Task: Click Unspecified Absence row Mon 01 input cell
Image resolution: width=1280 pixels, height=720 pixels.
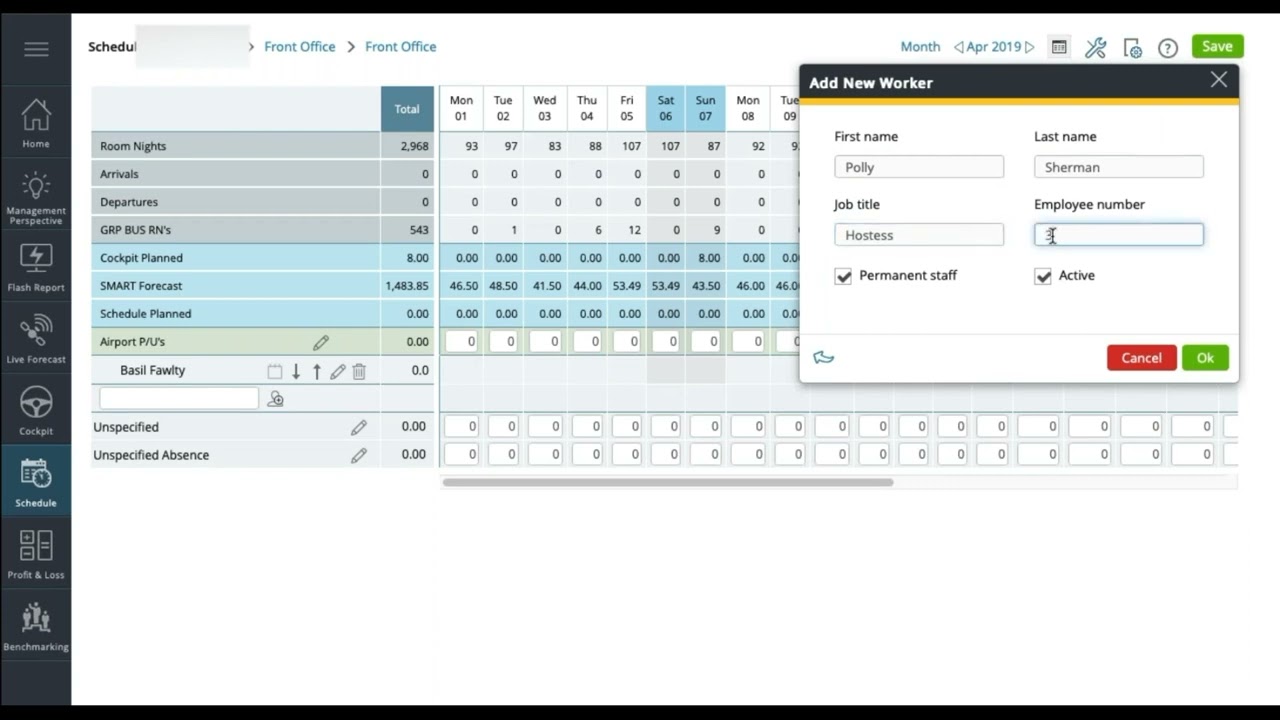Action: coord(461,455)
